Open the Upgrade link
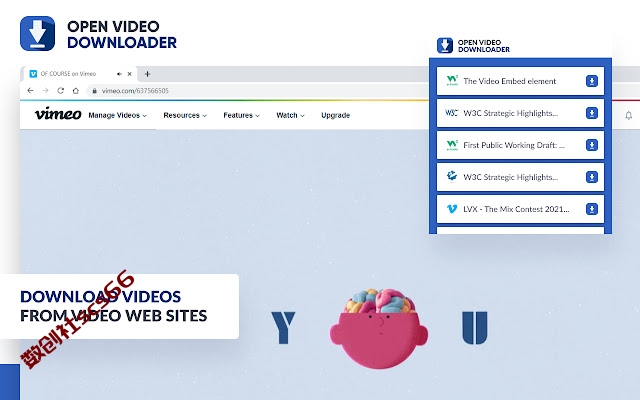Screen dimensions: 640x400 pyautogui.click(x=336, y=116)
